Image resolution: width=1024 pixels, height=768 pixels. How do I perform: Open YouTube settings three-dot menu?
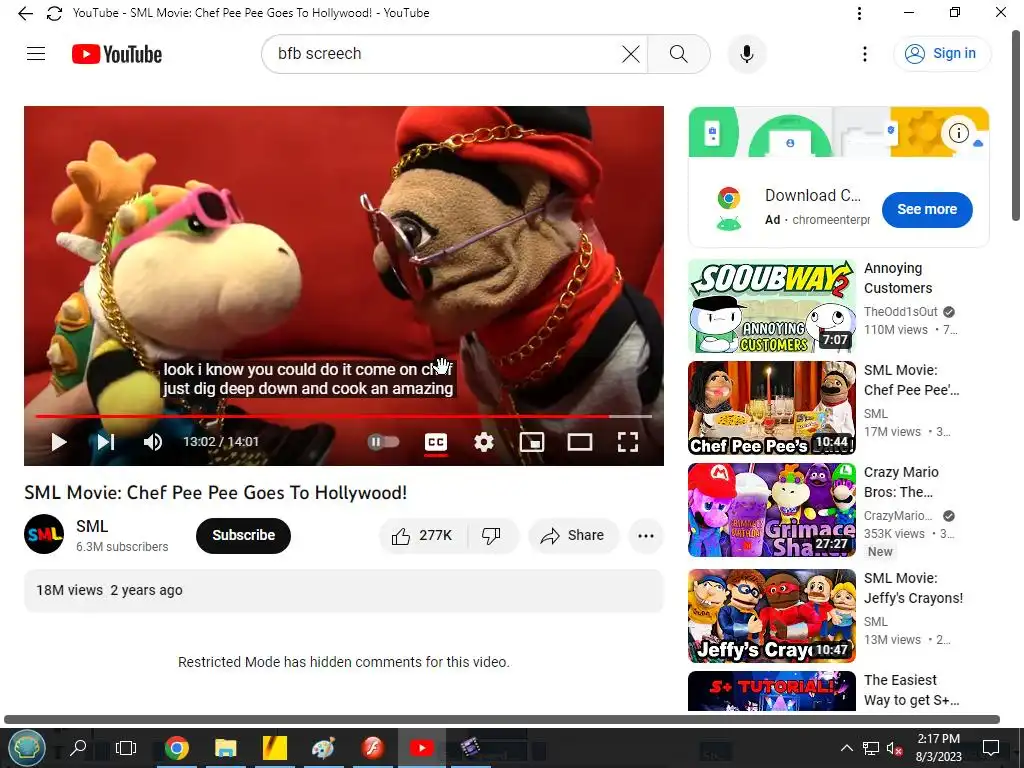tap(865, 54)
